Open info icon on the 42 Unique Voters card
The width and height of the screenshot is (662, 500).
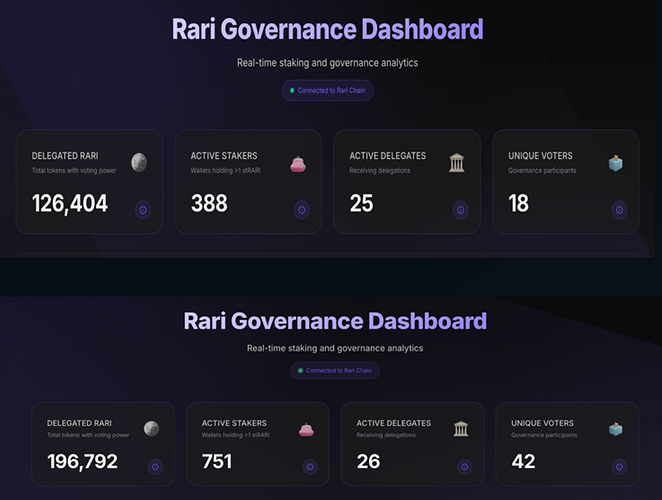point(619,467)
